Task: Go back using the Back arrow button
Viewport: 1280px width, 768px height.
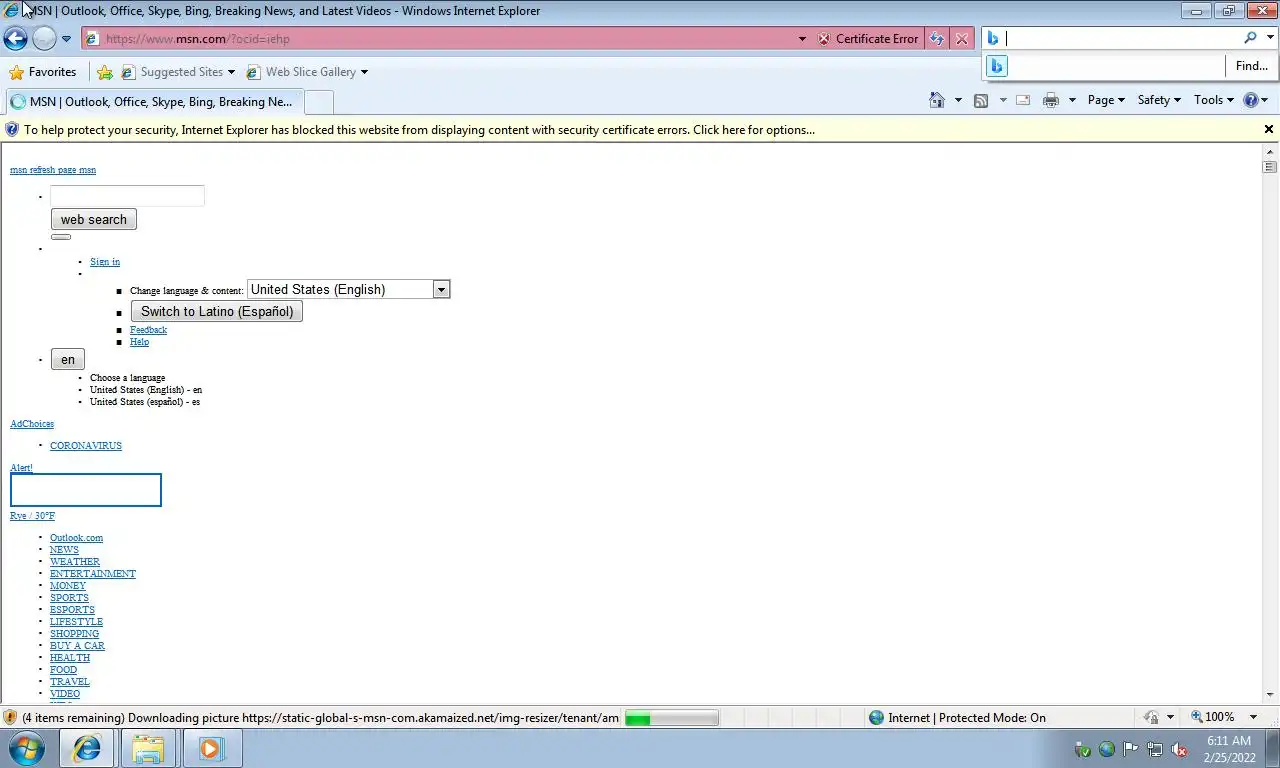Action: 15,39
